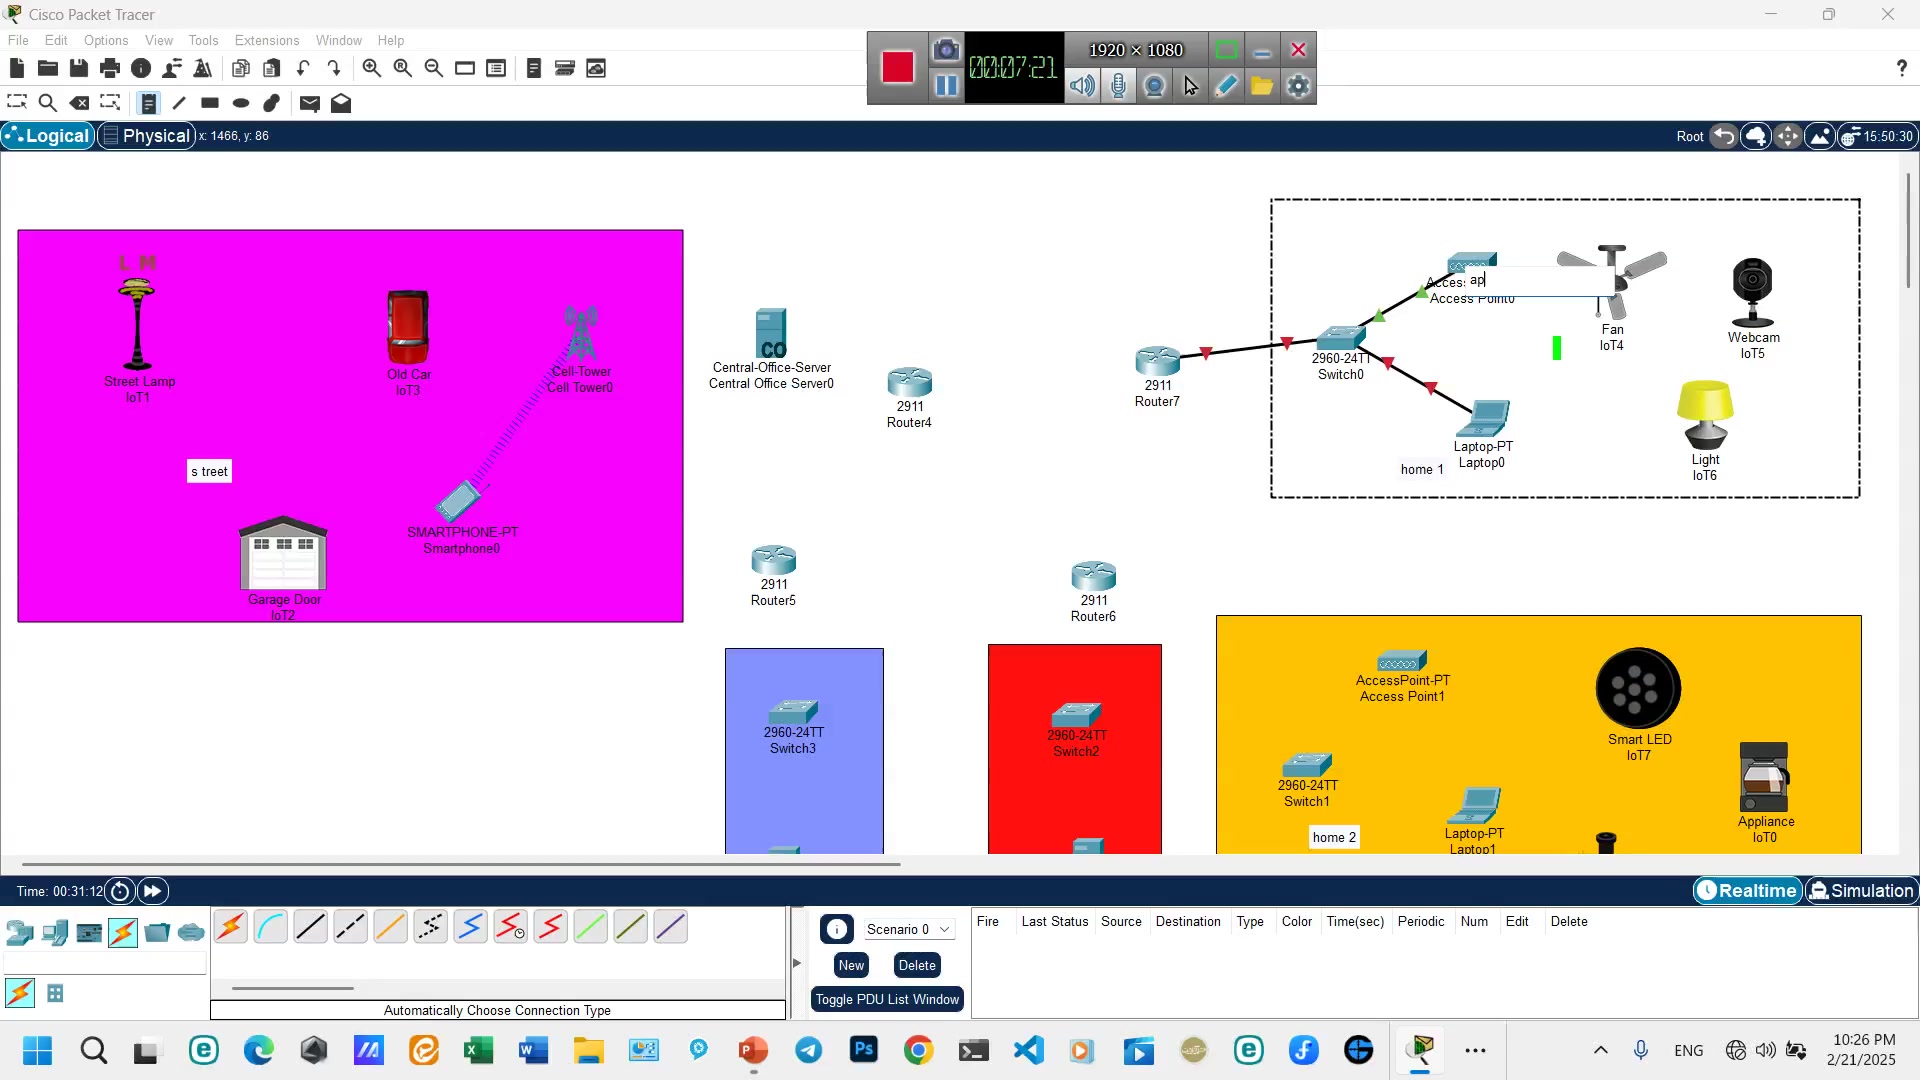Switch to Physical workspace view
The width and height of the screenshot is (1920, 1080).
pyautogui.click(x=146, y=136)
